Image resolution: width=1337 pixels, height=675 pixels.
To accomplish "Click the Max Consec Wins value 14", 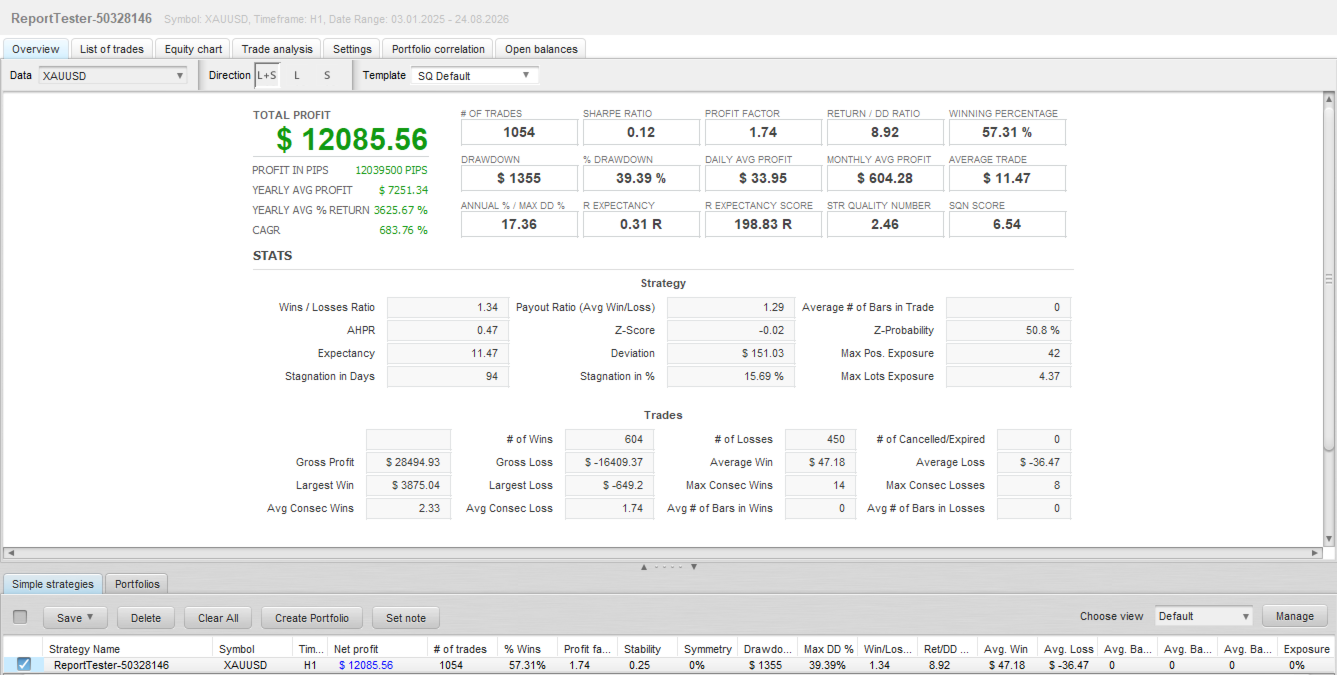I will 821,485.
